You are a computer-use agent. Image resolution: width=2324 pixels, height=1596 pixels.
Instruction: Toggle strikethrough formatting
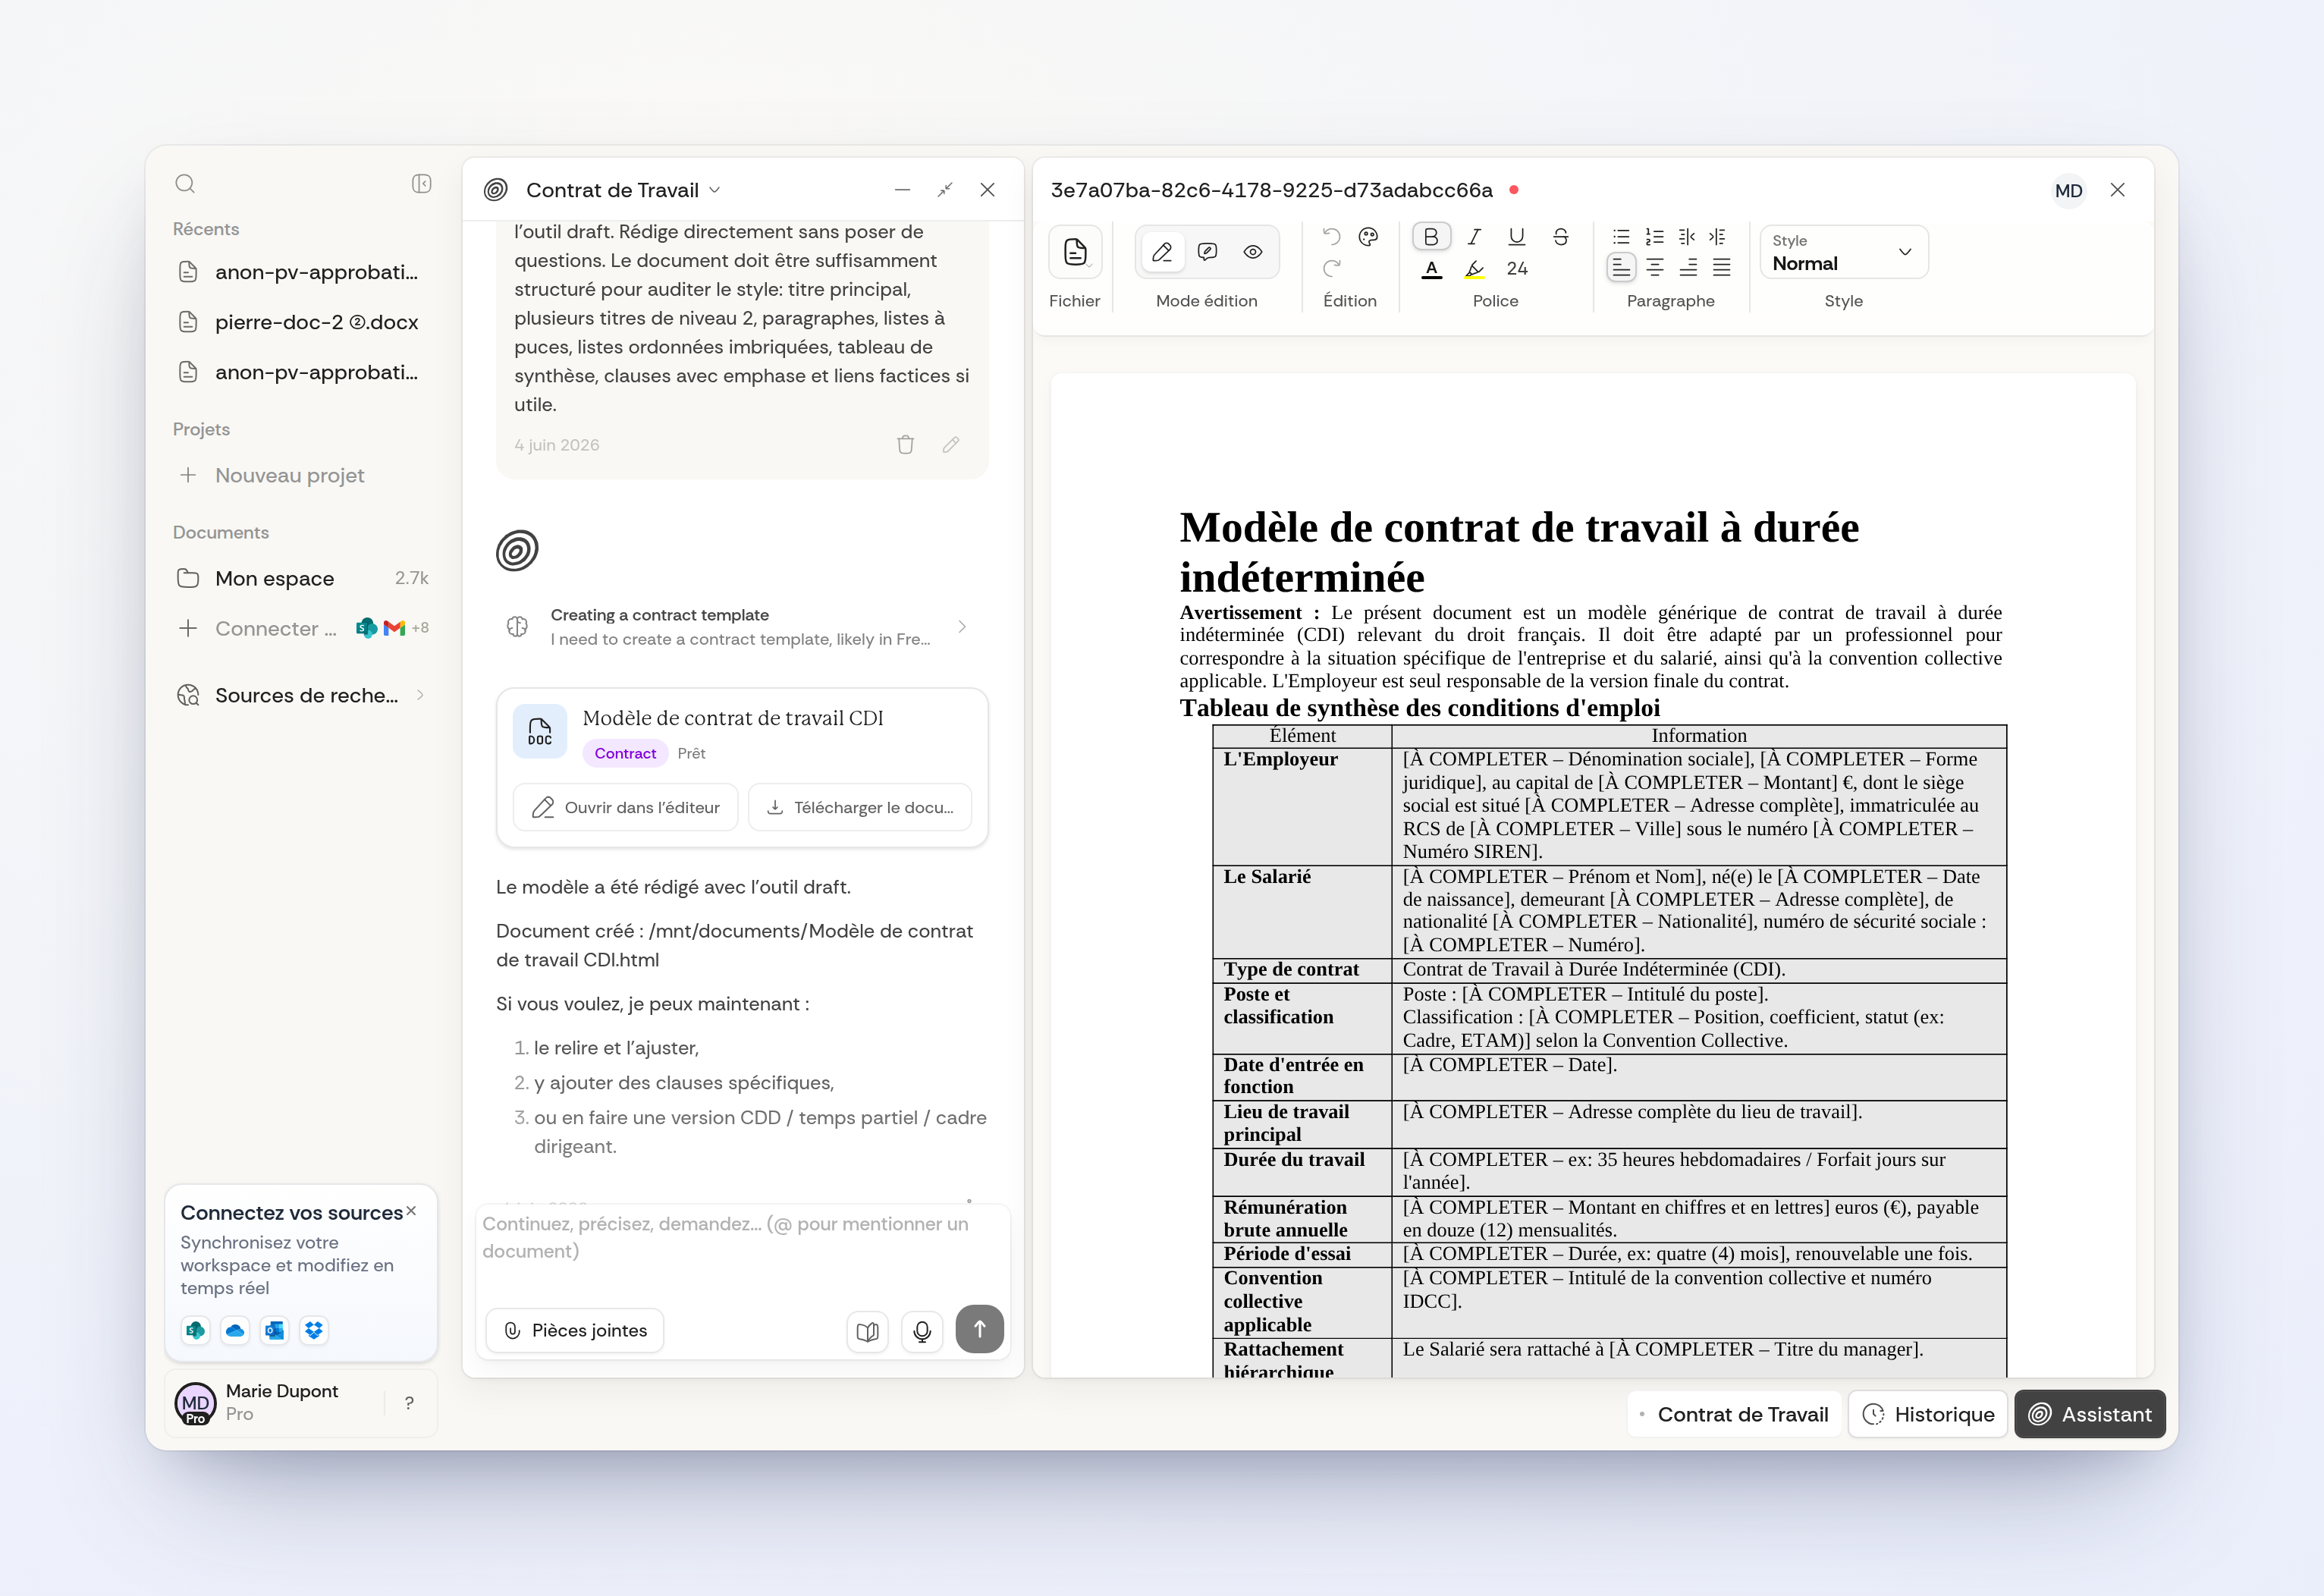point(1560,237)
